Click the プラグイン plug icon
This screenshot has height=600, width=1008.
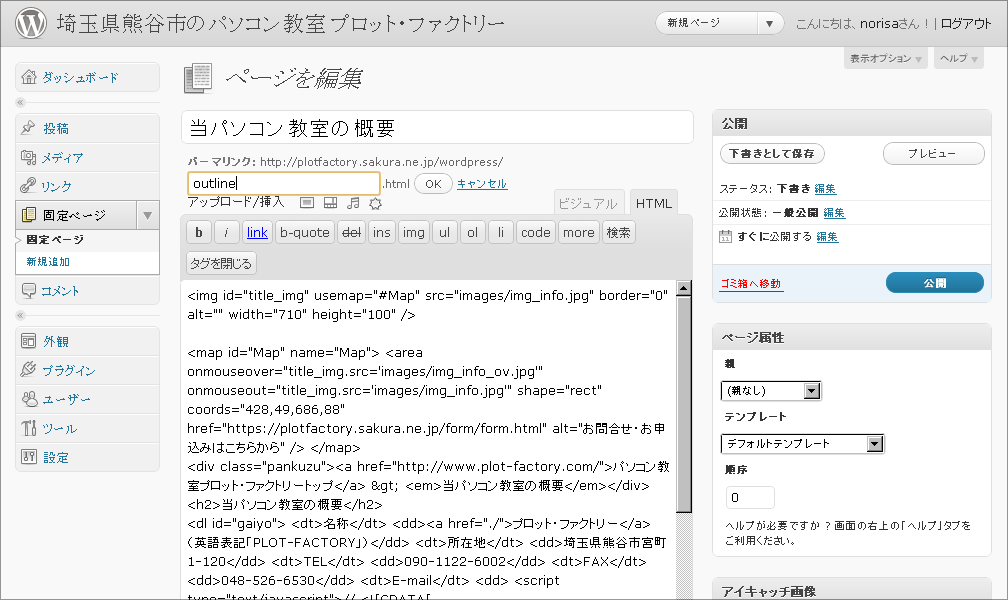(28, 369)
